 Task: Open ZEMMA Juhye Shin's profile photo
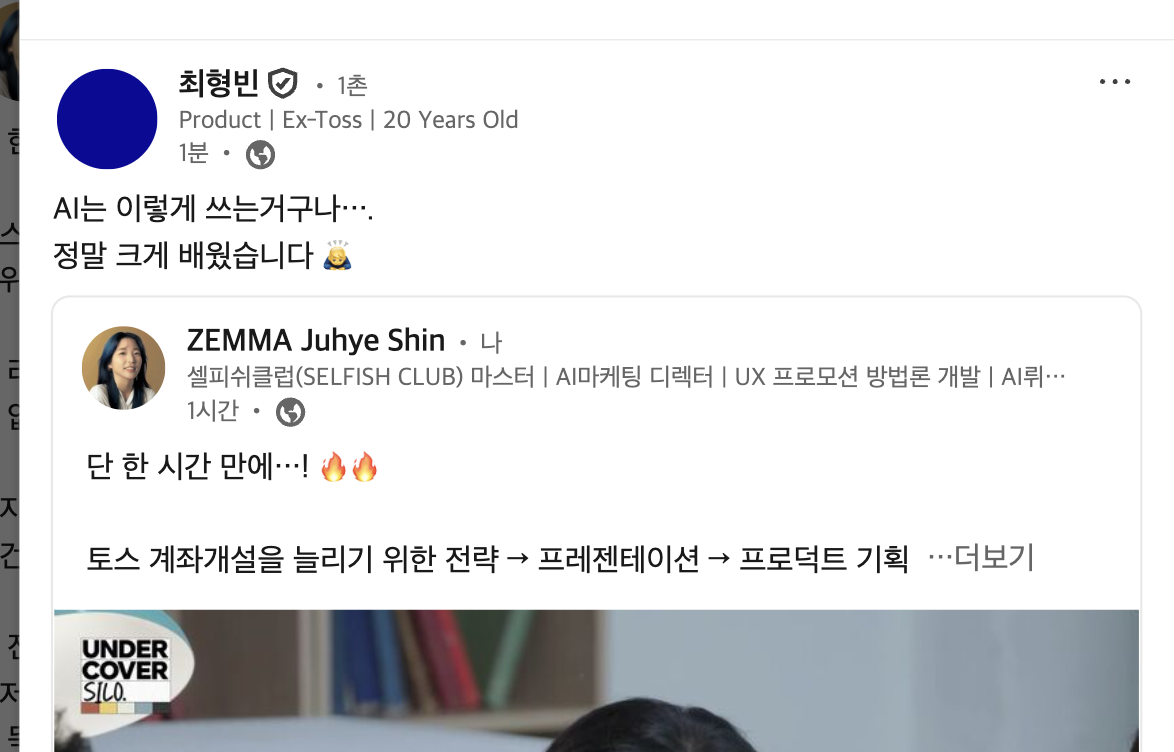click(x=124, y=368)
